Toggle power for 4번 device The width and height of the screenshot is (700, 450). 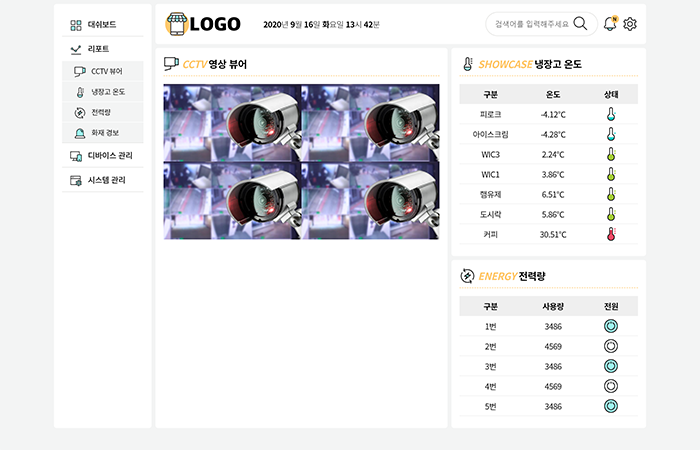(611, 386)
